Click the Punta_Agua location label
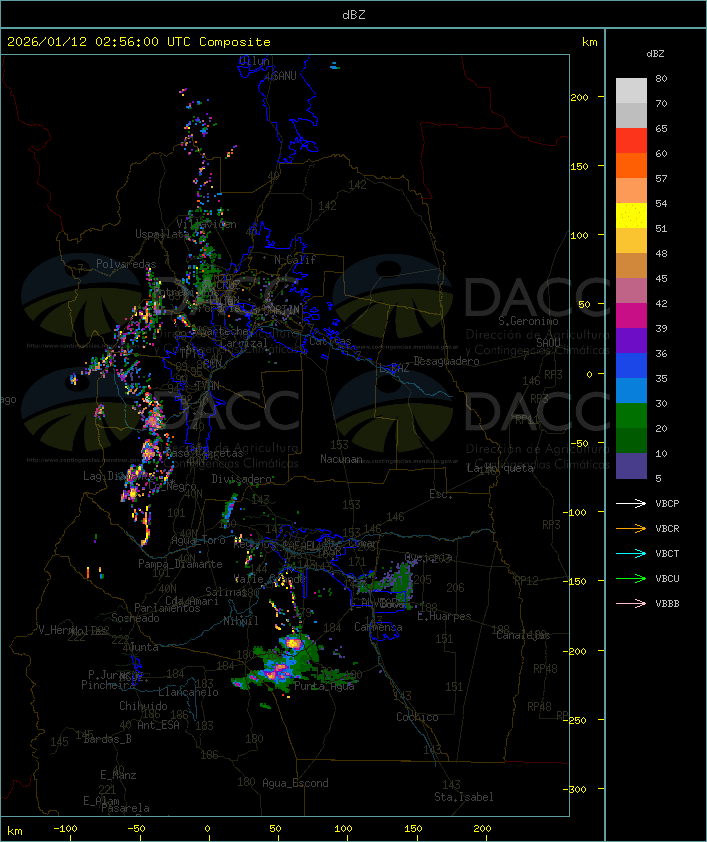Viewport: 707px width, 842px height. (x=325, y=686)
